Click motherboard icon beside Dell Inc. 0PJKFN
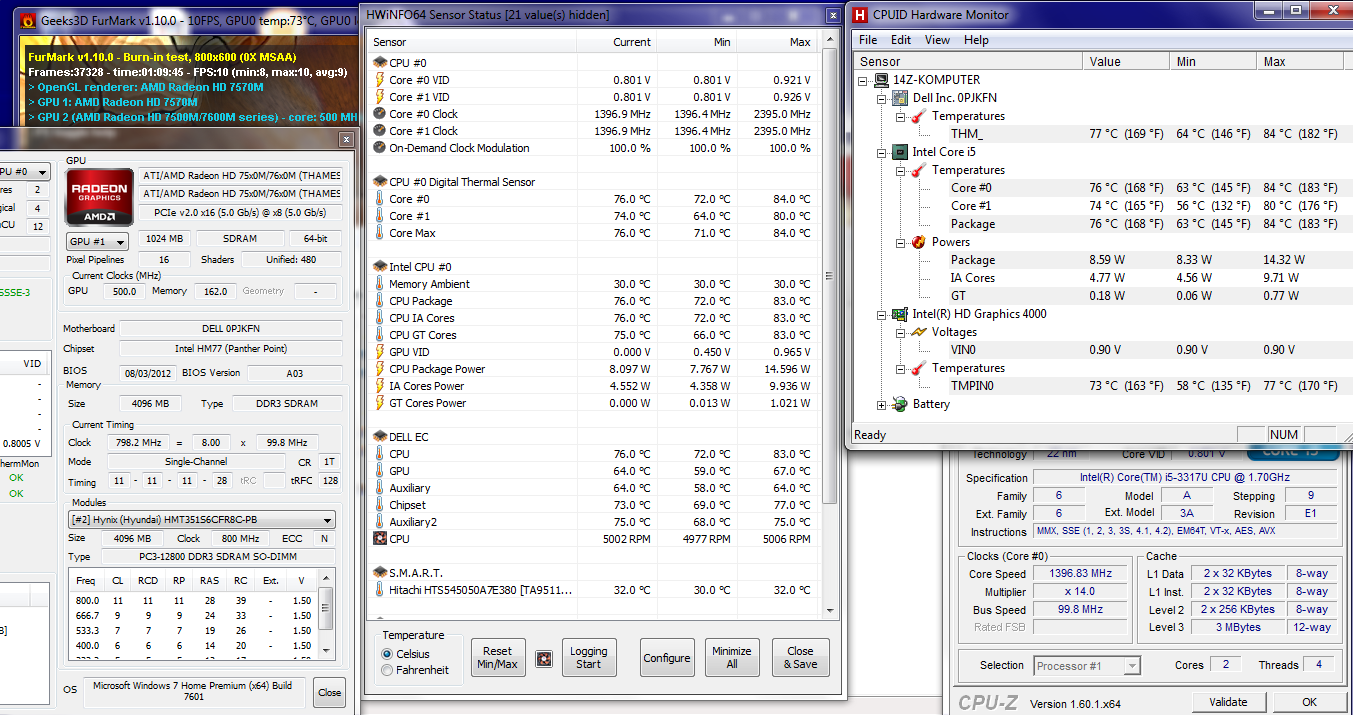 pos(899,98)
